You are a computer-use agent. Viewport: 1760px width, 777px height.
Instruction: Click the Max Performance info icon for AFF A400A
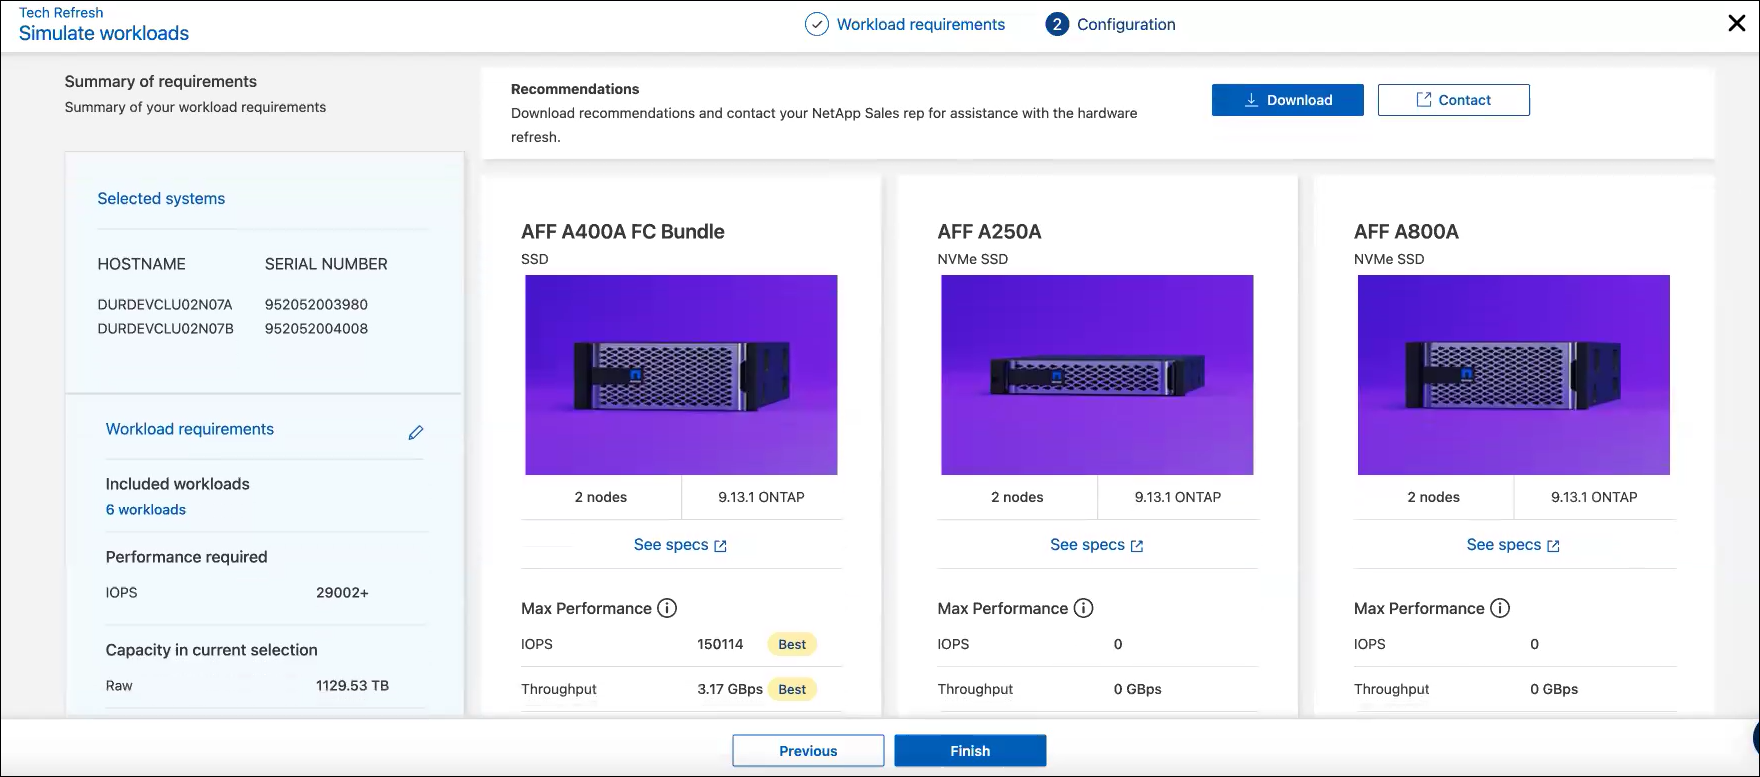(667, 608)
